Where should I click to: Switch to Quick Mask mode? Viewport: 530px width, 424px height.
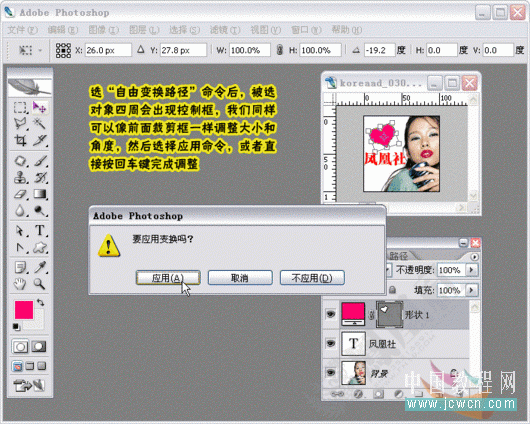[39, 347]
